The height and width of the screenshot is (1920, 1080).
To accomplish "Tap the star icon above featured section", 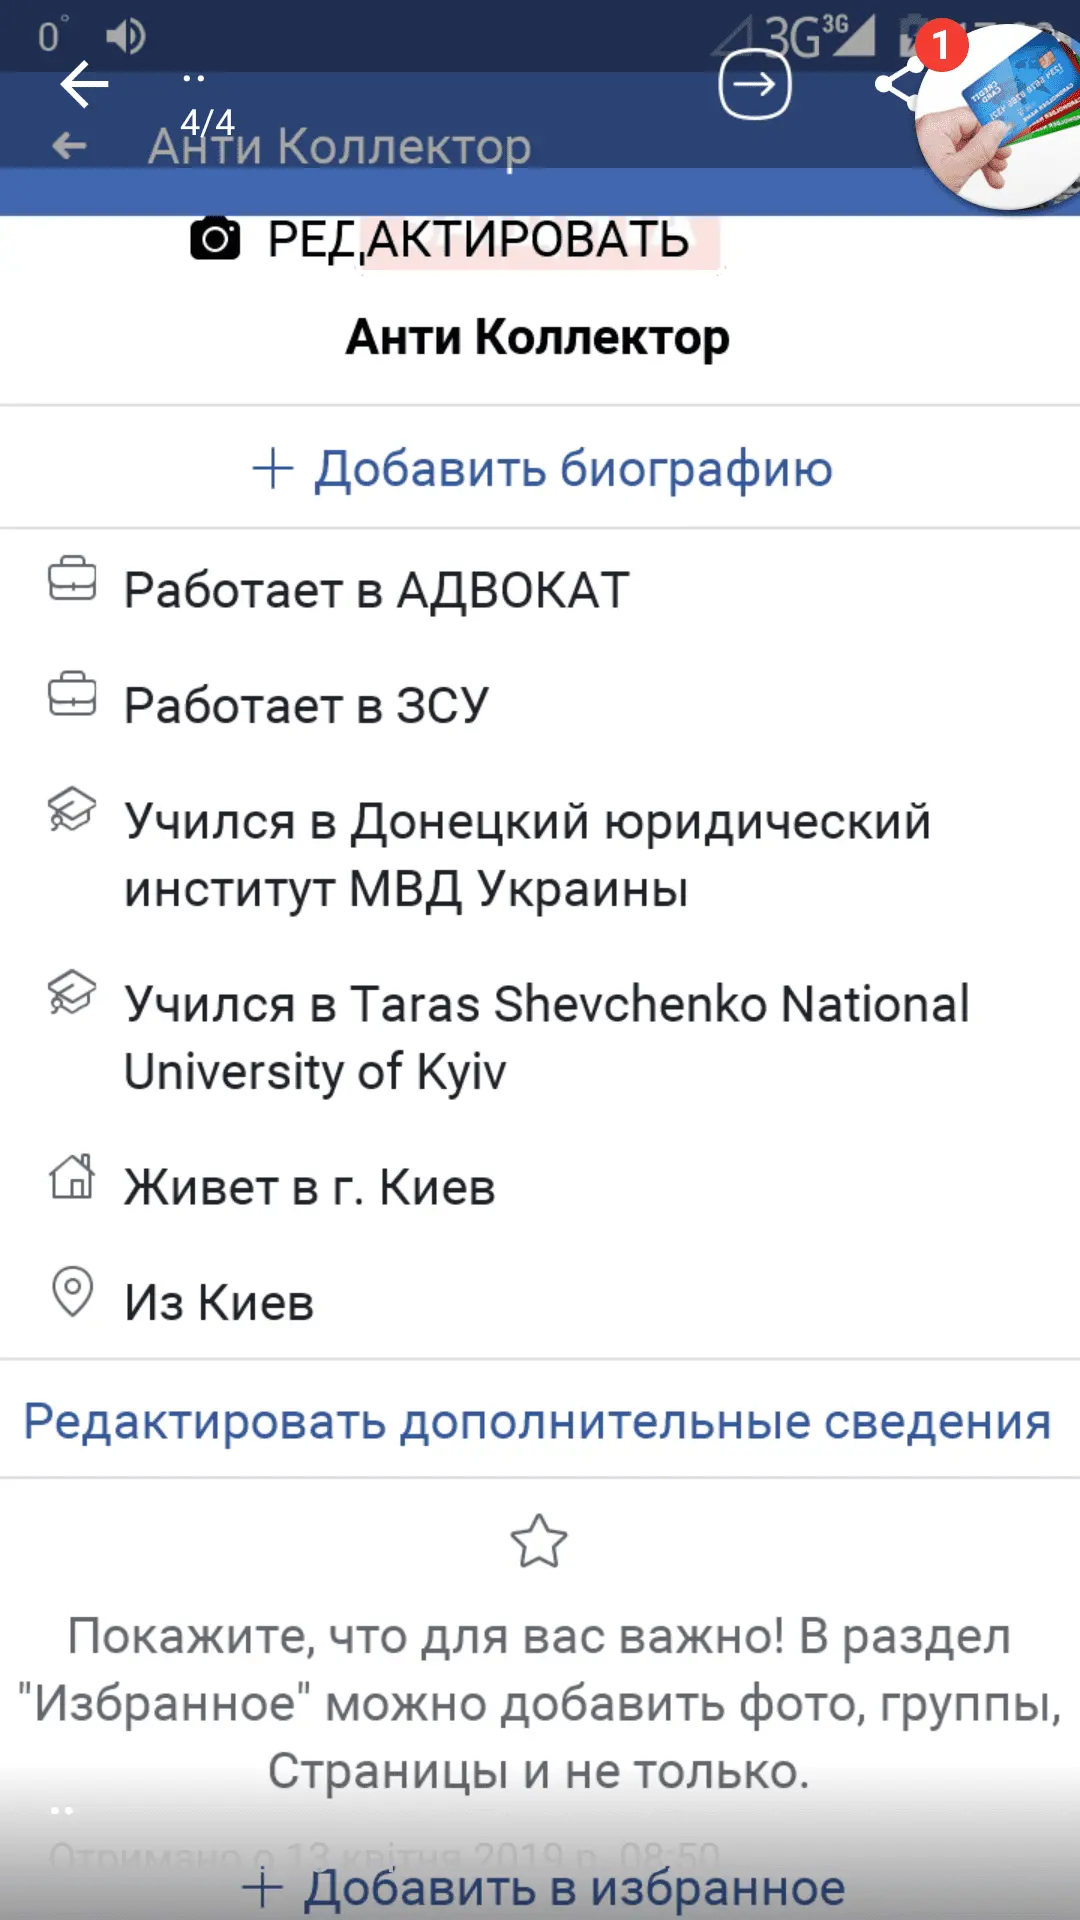I will click(x=539, y=1541).
